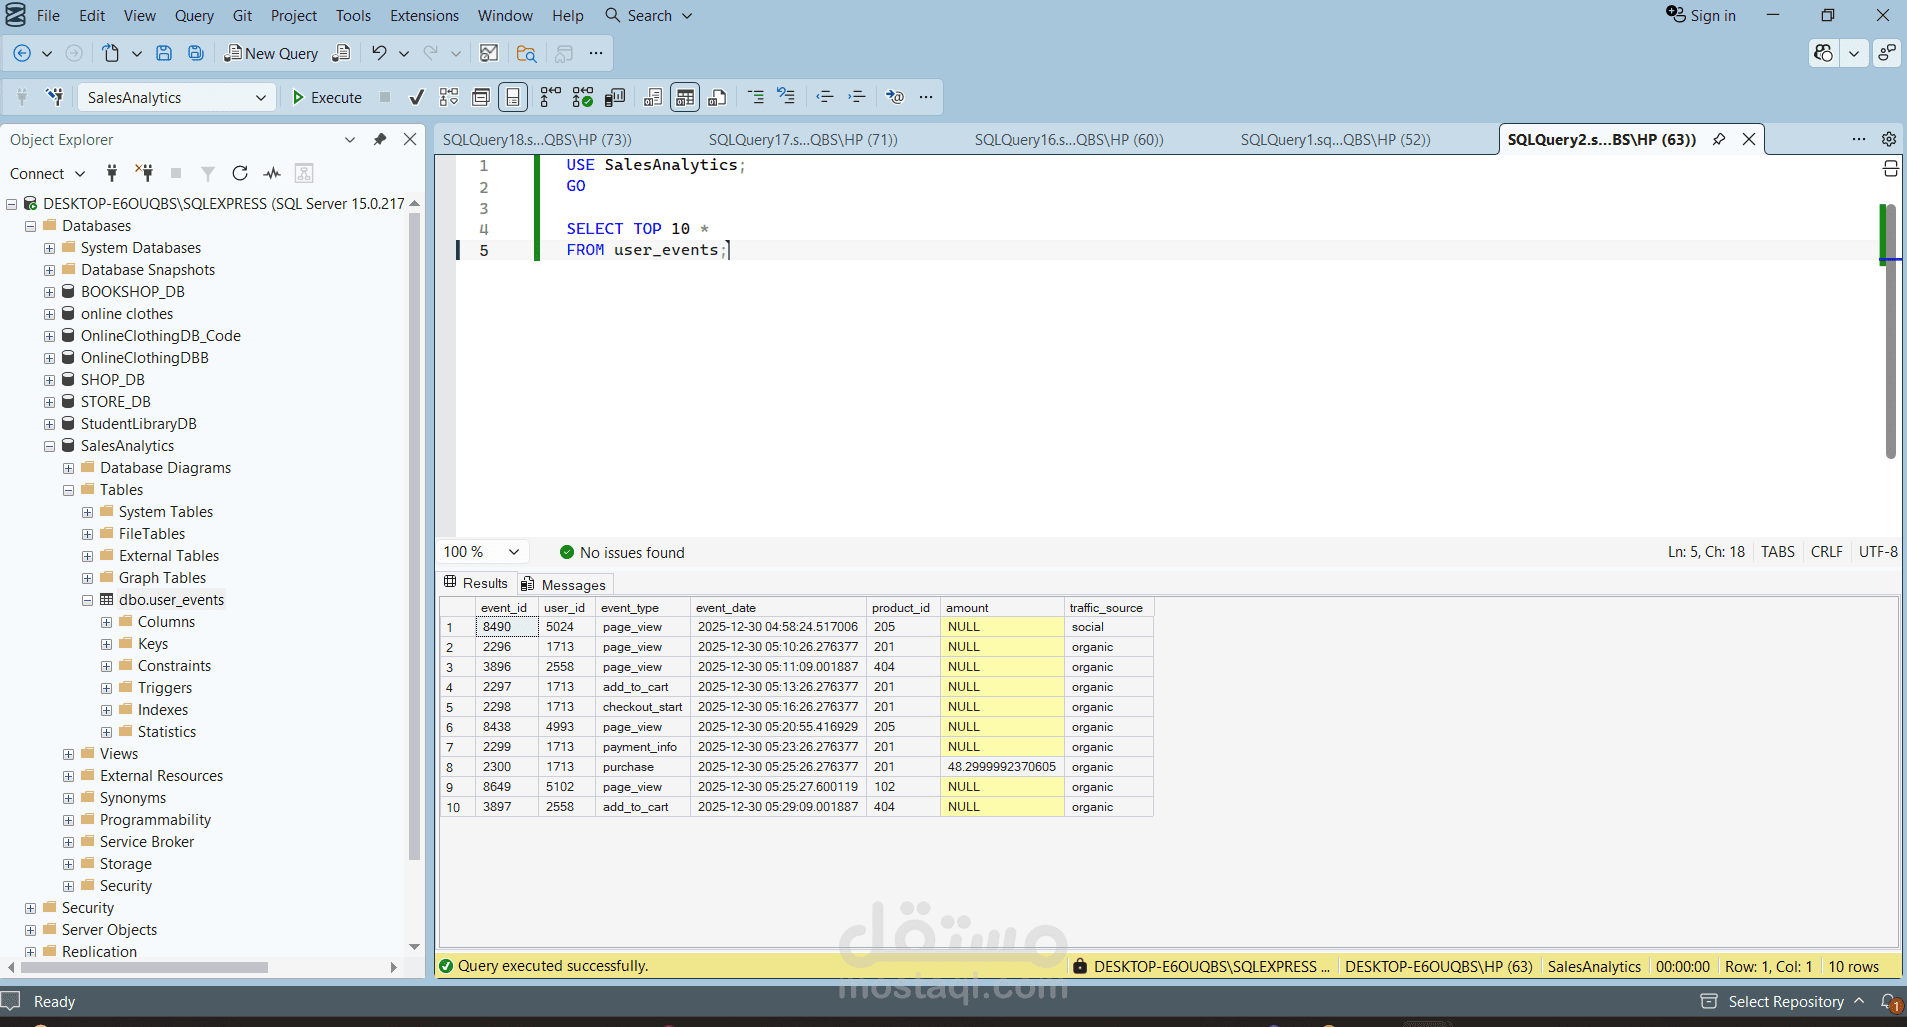Click the Sign in button
Image resolution: width=1907 pixels, height=1027 pixels.
(x=1701, y=15)
